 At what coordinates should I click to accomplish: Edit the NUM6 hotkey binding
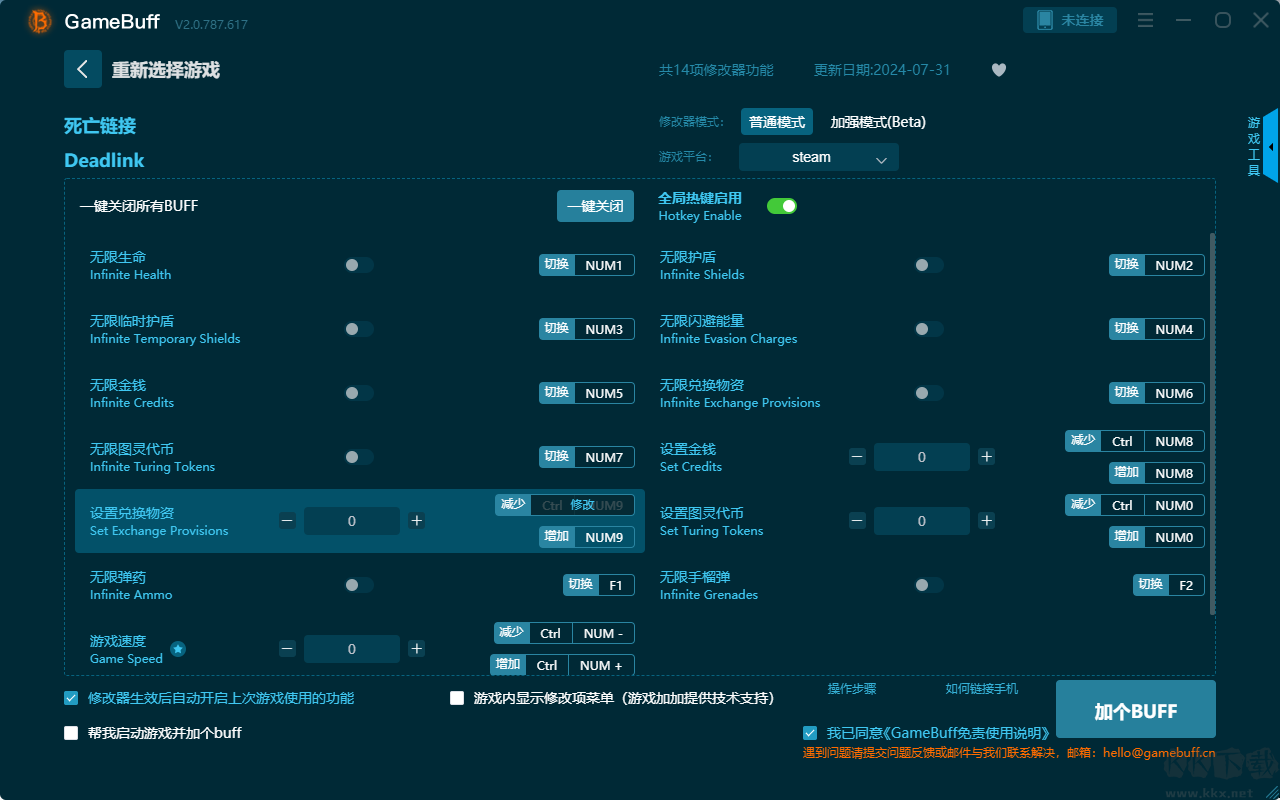[x=1174, y=393]
